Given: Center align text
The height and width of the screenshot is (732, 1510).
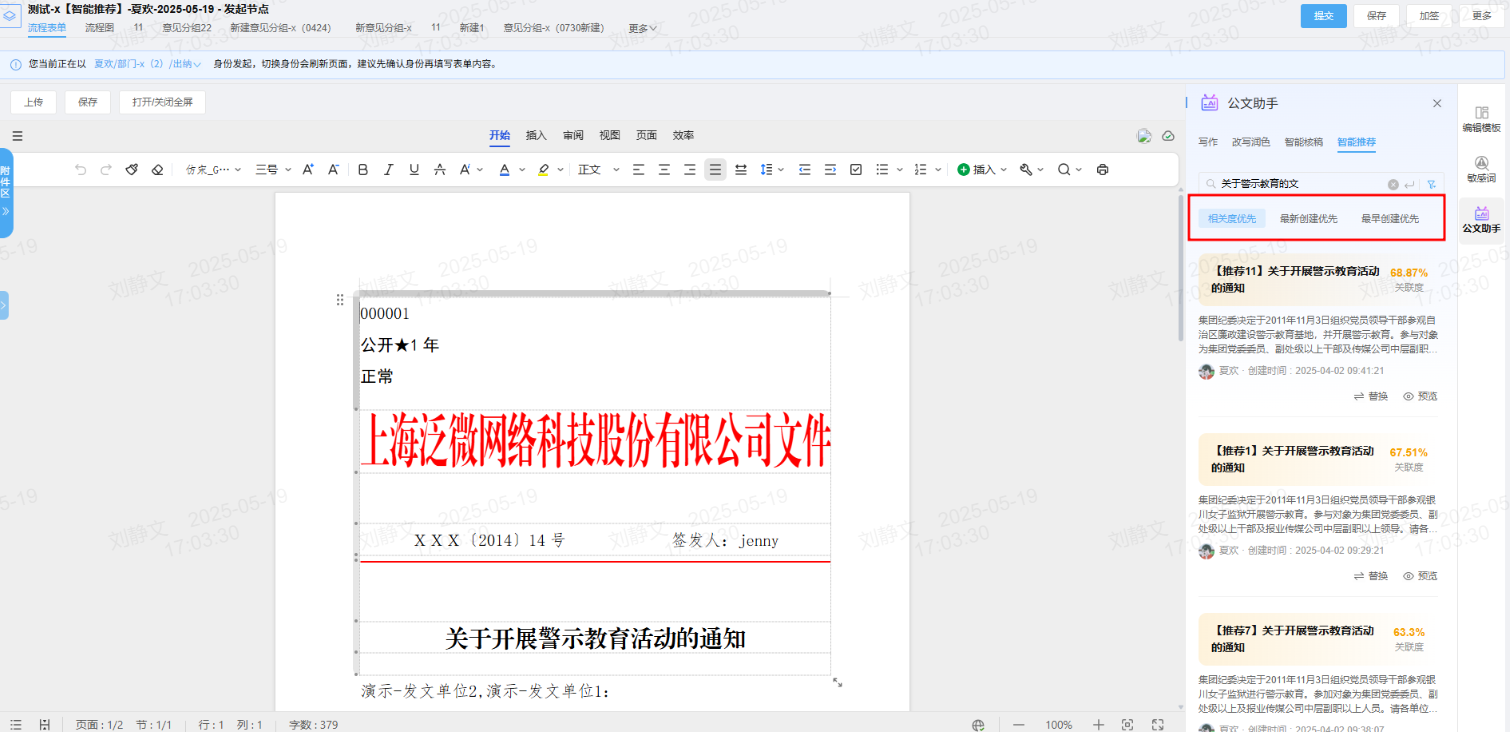Looking at the screenshot, I should [x=664, y=170].
